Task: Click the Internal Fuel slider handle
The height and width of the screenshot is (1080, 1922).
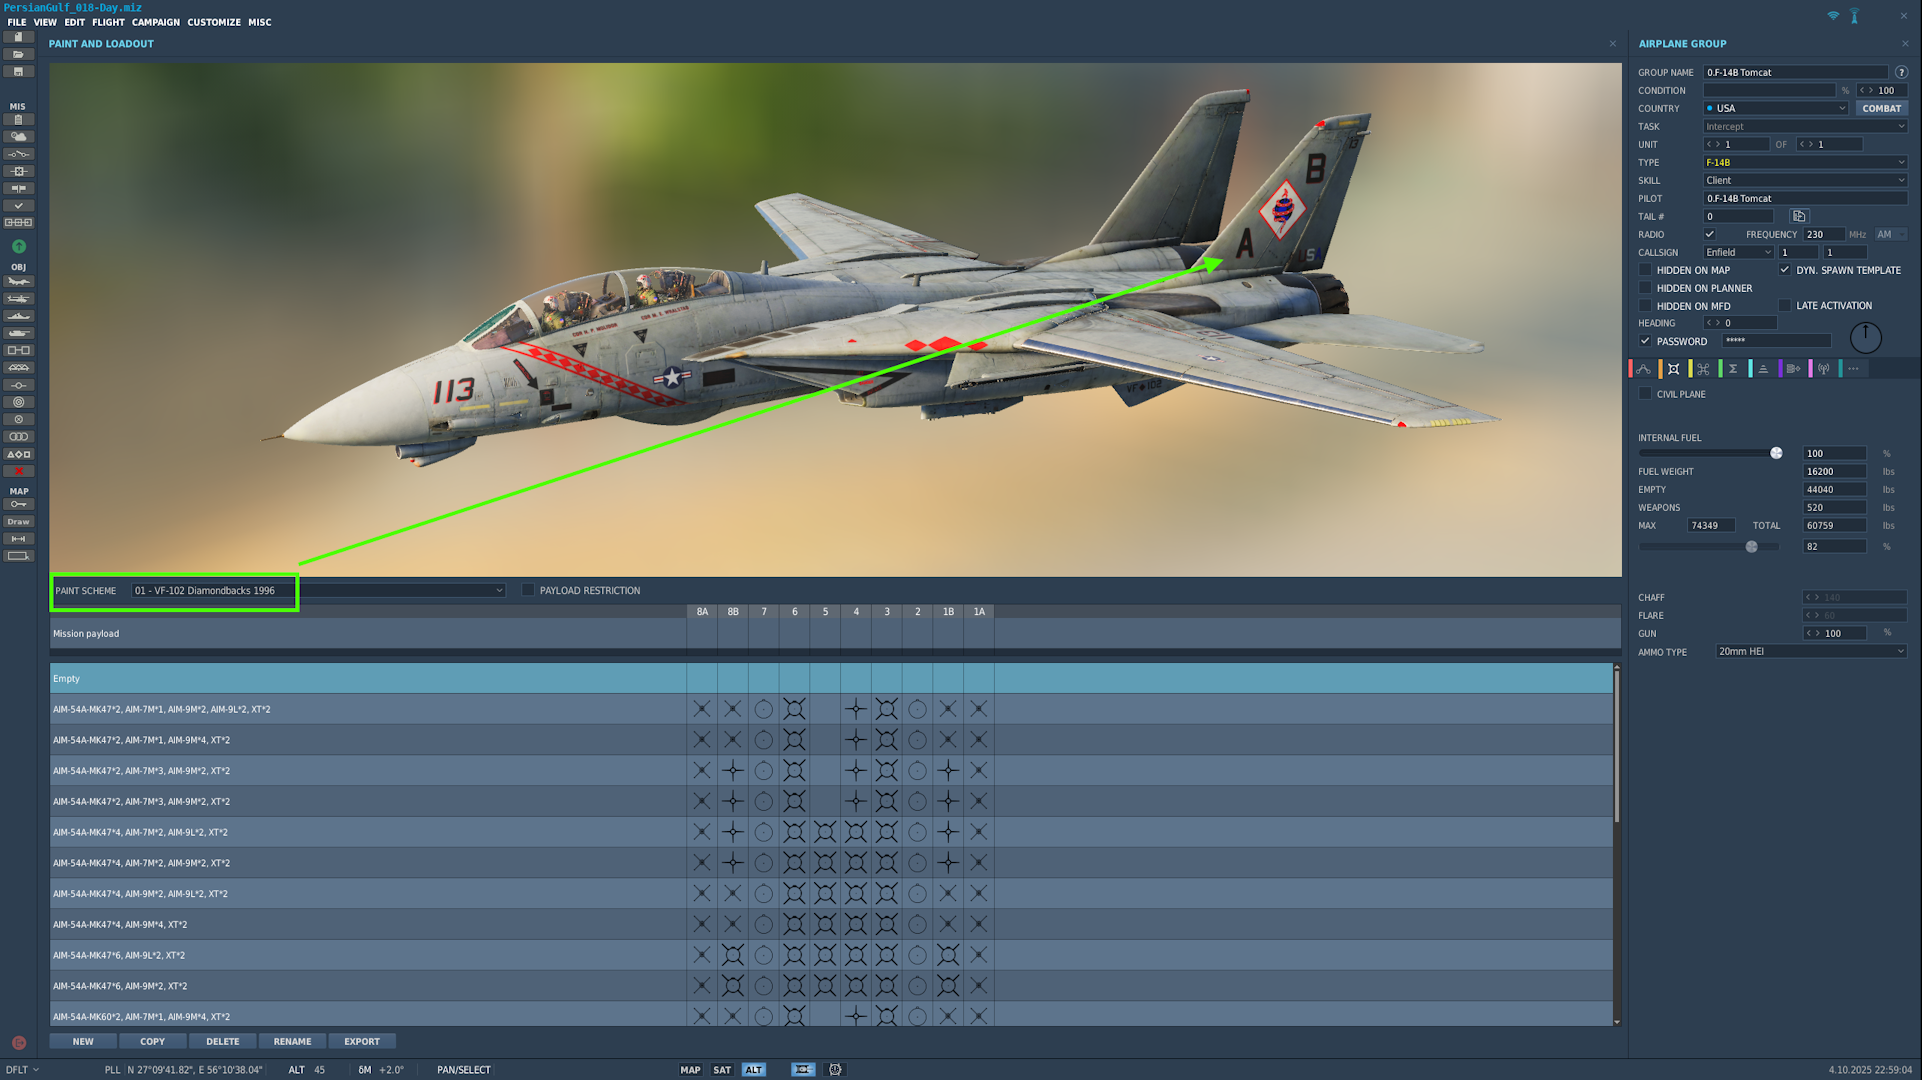Action: pos(1776,454)
